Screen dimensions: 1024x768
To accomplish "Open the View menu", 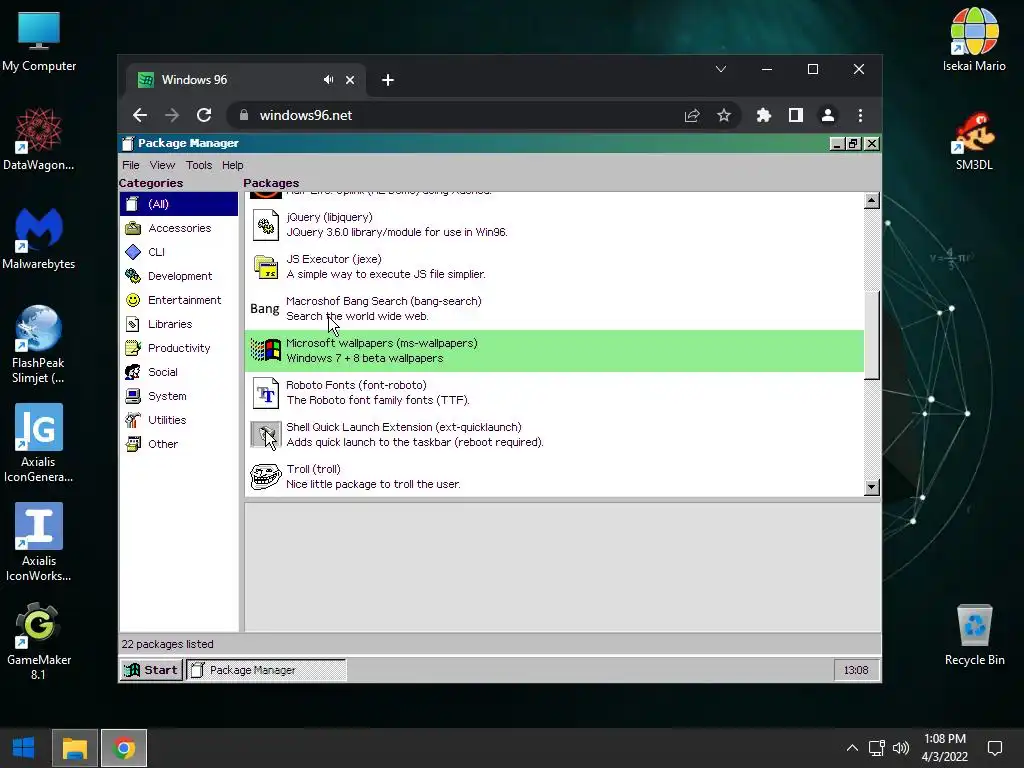I will click(162, 165).
